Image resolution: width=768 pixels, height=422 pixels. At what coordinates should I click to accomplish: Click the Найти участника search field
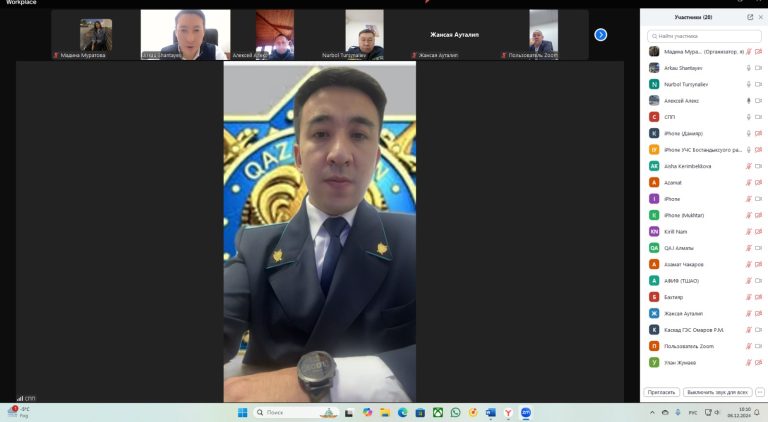tap(704, 36)
